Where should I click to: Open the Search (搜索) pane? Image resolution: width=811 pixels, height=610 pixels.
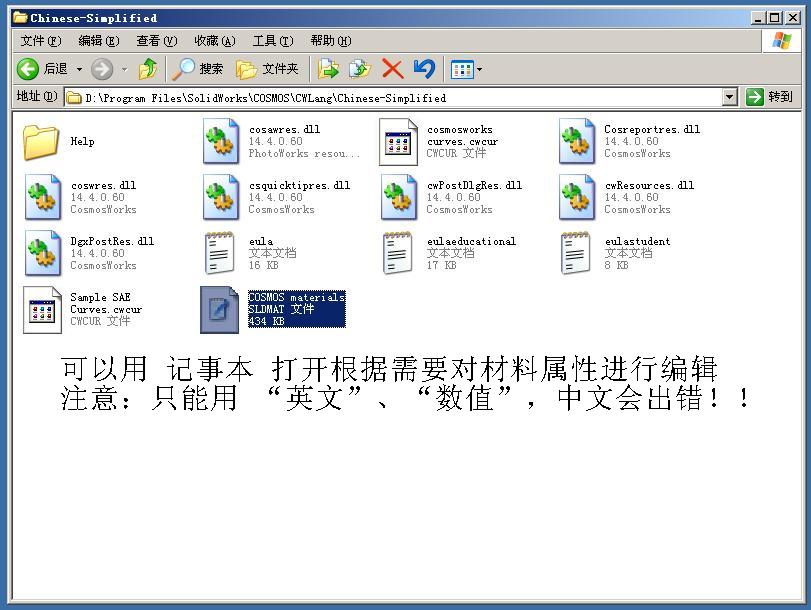click(198, 69)
